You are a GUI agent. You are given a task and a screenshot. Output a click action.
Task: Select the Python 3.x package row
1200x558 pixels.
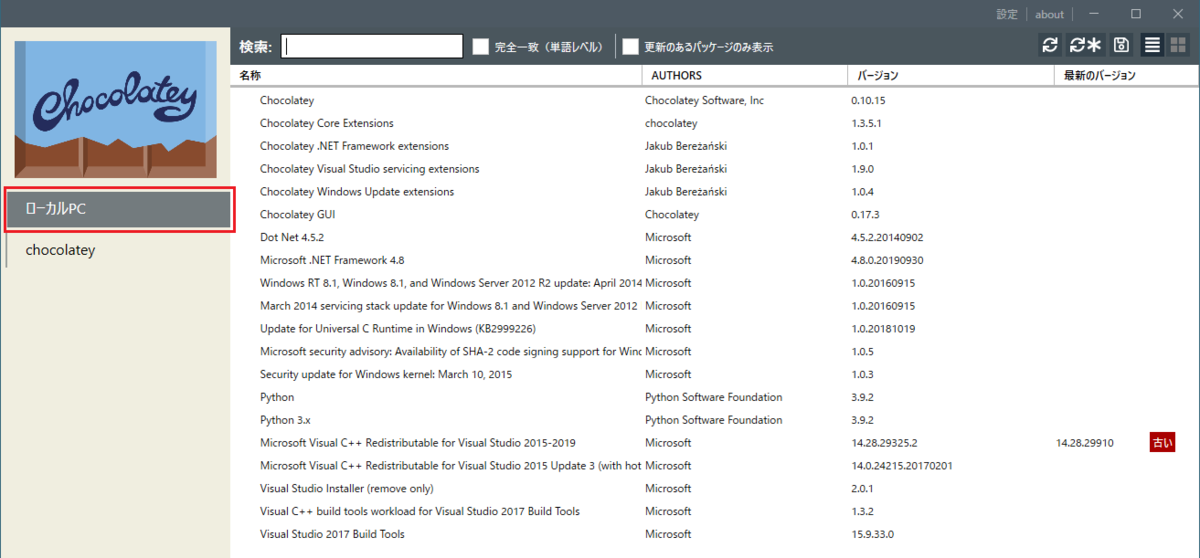pyautogui.click(x=715, y=420)
